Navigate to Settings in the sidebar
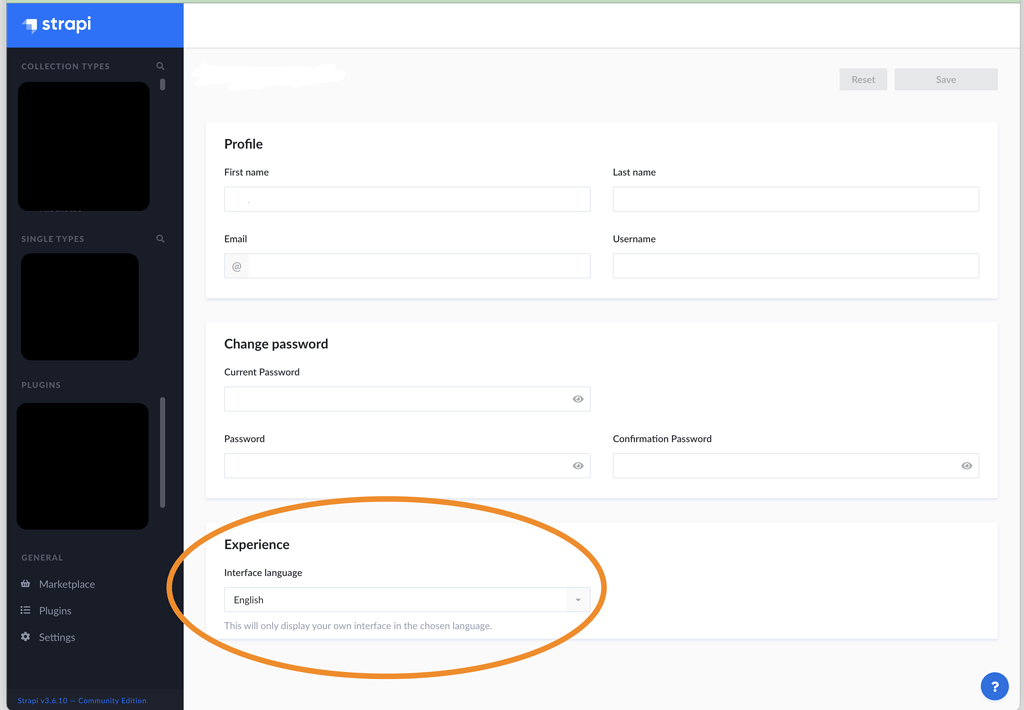1024x710 pixels. coord(57,637)
